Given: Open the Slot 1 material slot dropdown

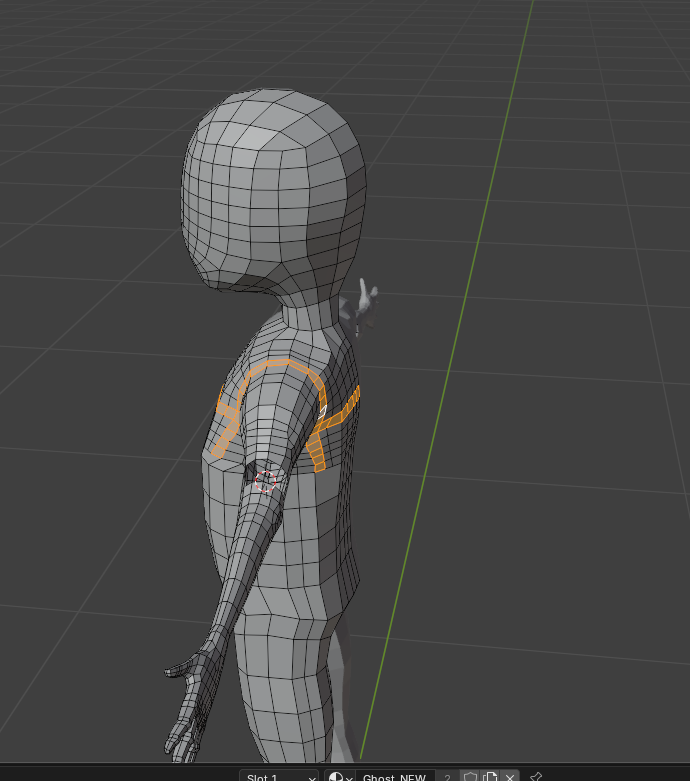Looking at the screenshot, I should click(x=278, y=776).
